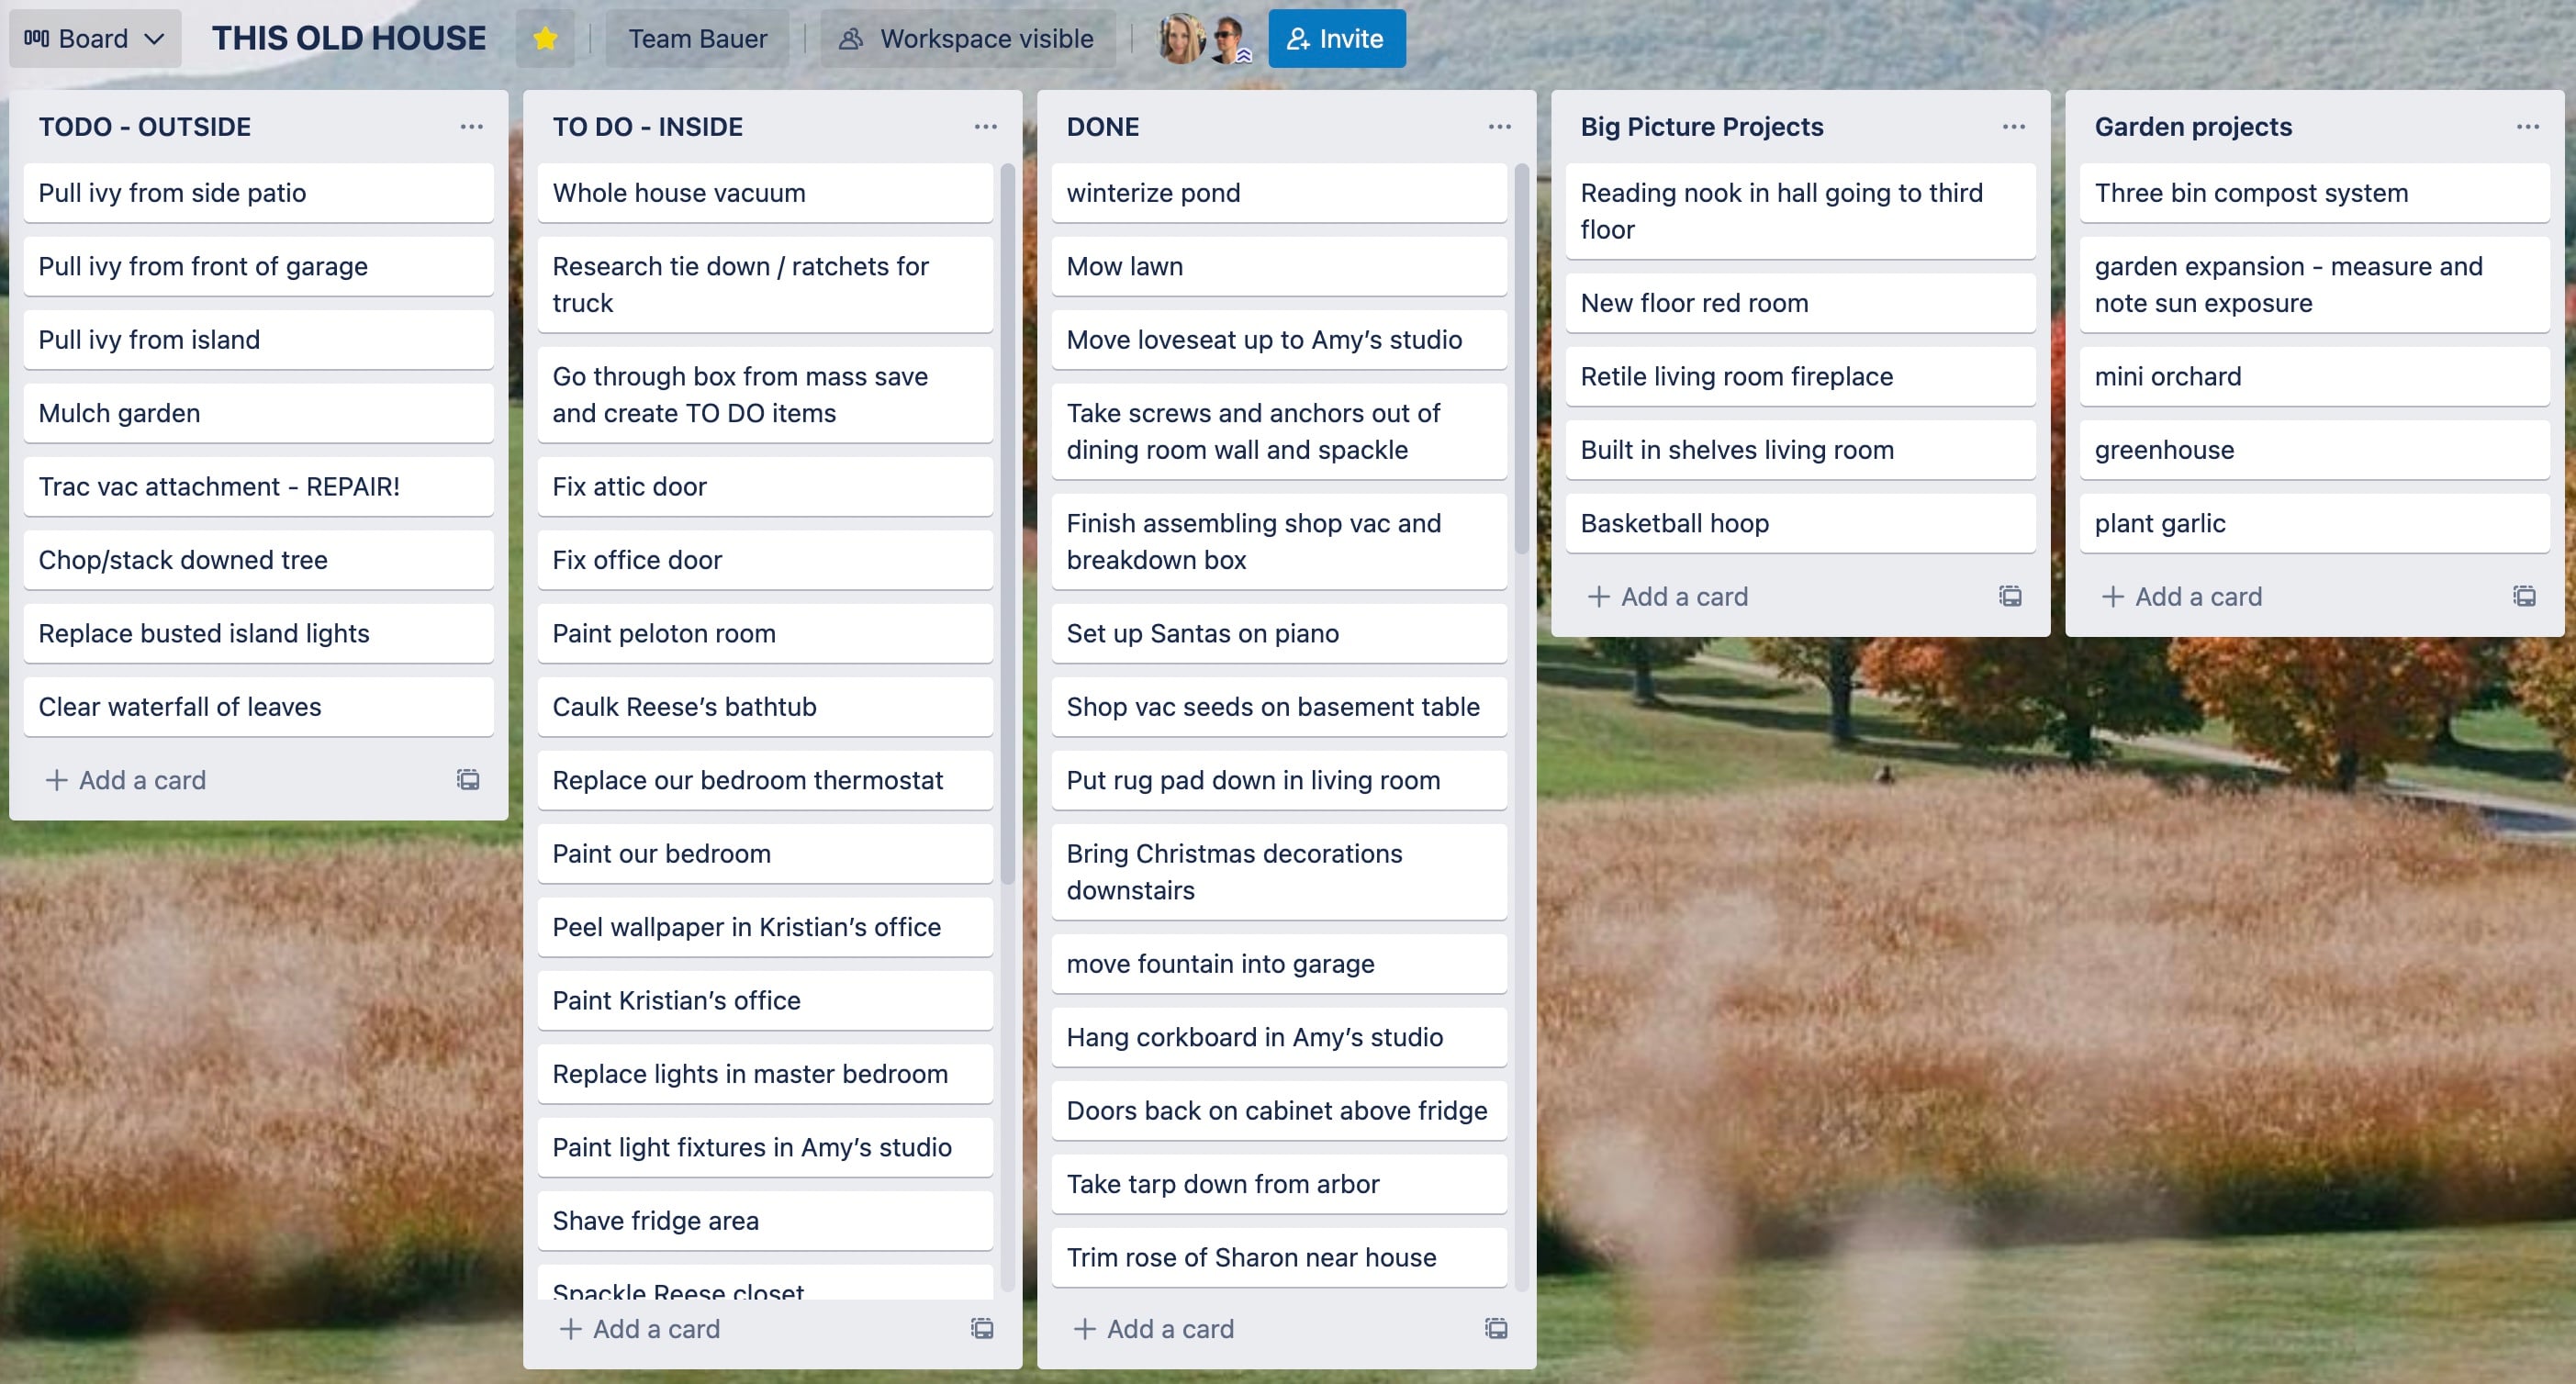Open the Board view switcher dropdown
2576x1384 pixels.
pos(95,39)
